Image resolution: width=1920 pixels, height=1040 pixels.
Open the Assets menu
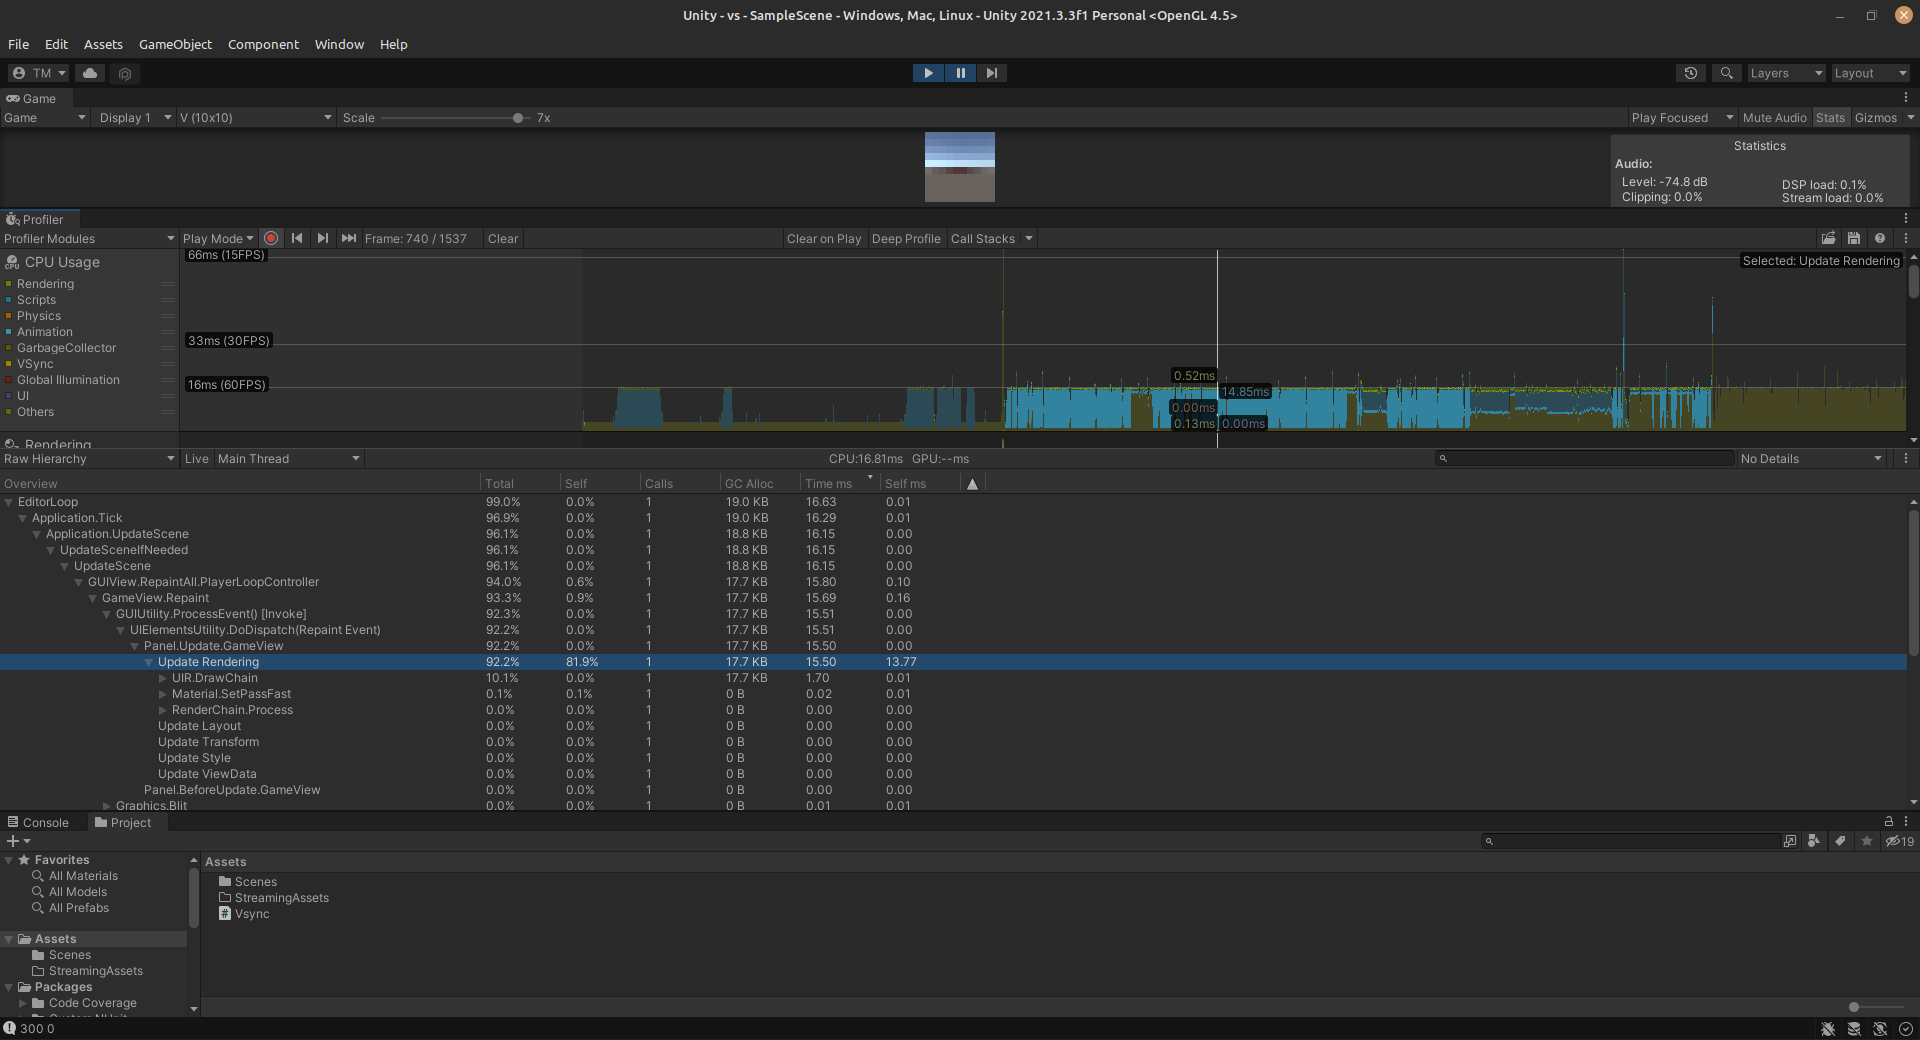(103, 44)
